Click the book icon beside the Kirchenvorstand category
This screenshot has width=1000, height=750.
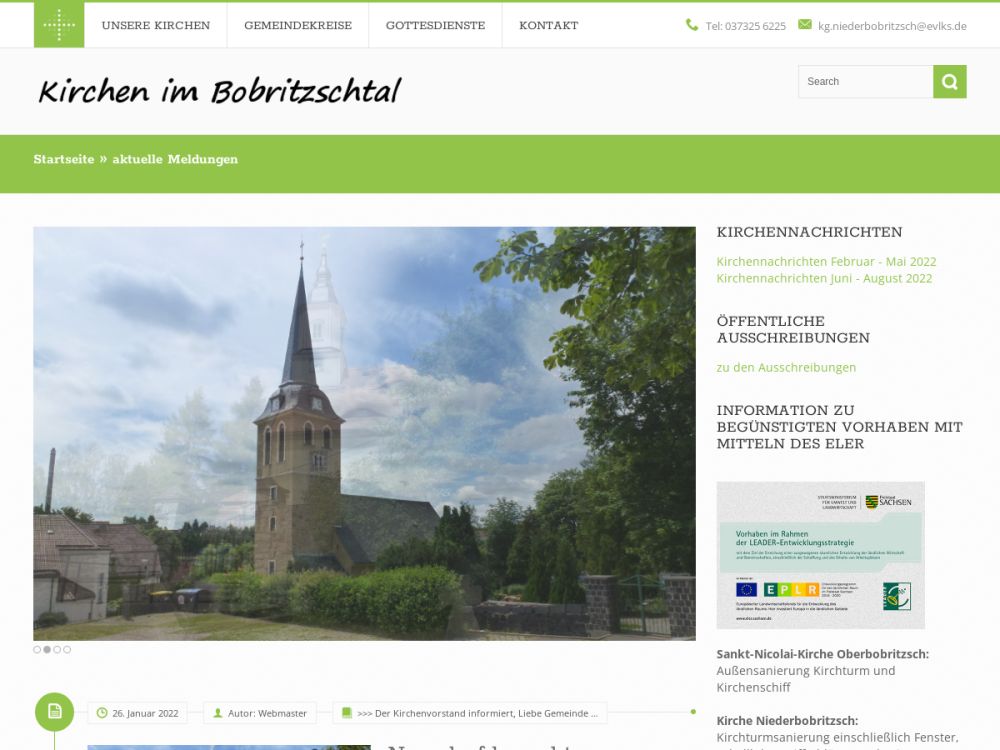347,713
